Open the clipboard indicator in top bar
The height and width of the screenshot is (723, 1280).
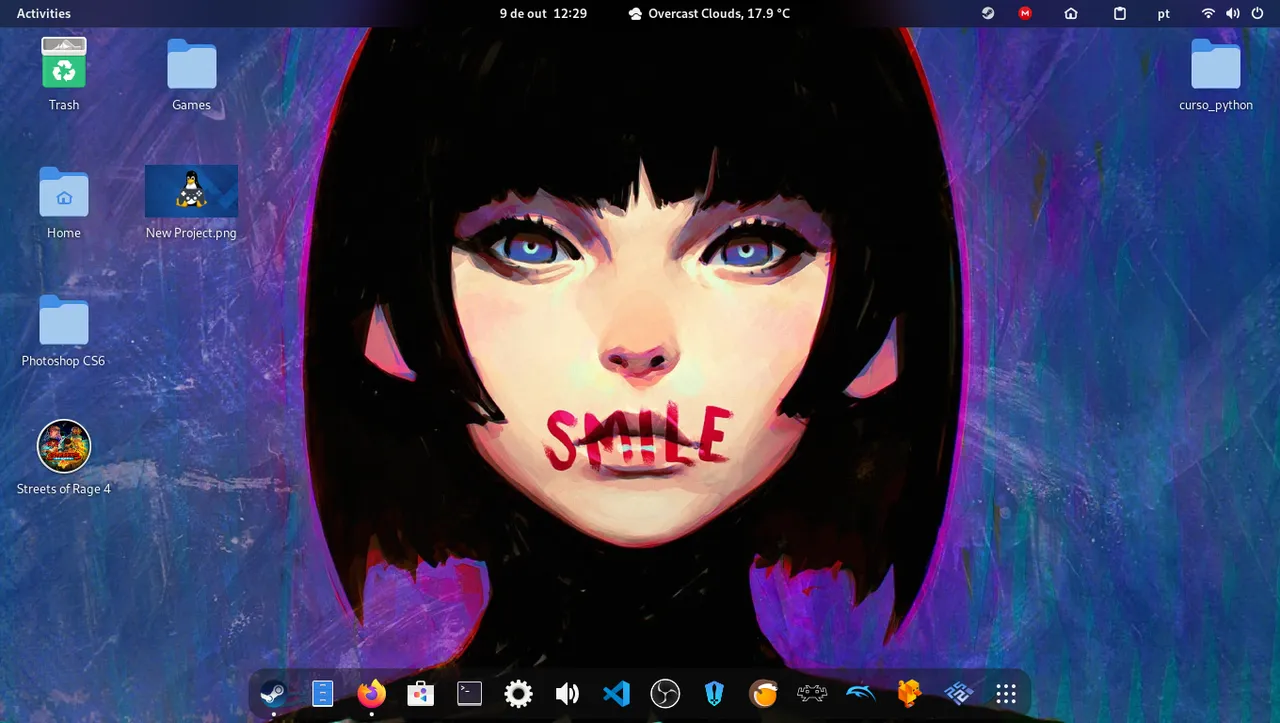pyautogui.click(x=1120, y=14)
